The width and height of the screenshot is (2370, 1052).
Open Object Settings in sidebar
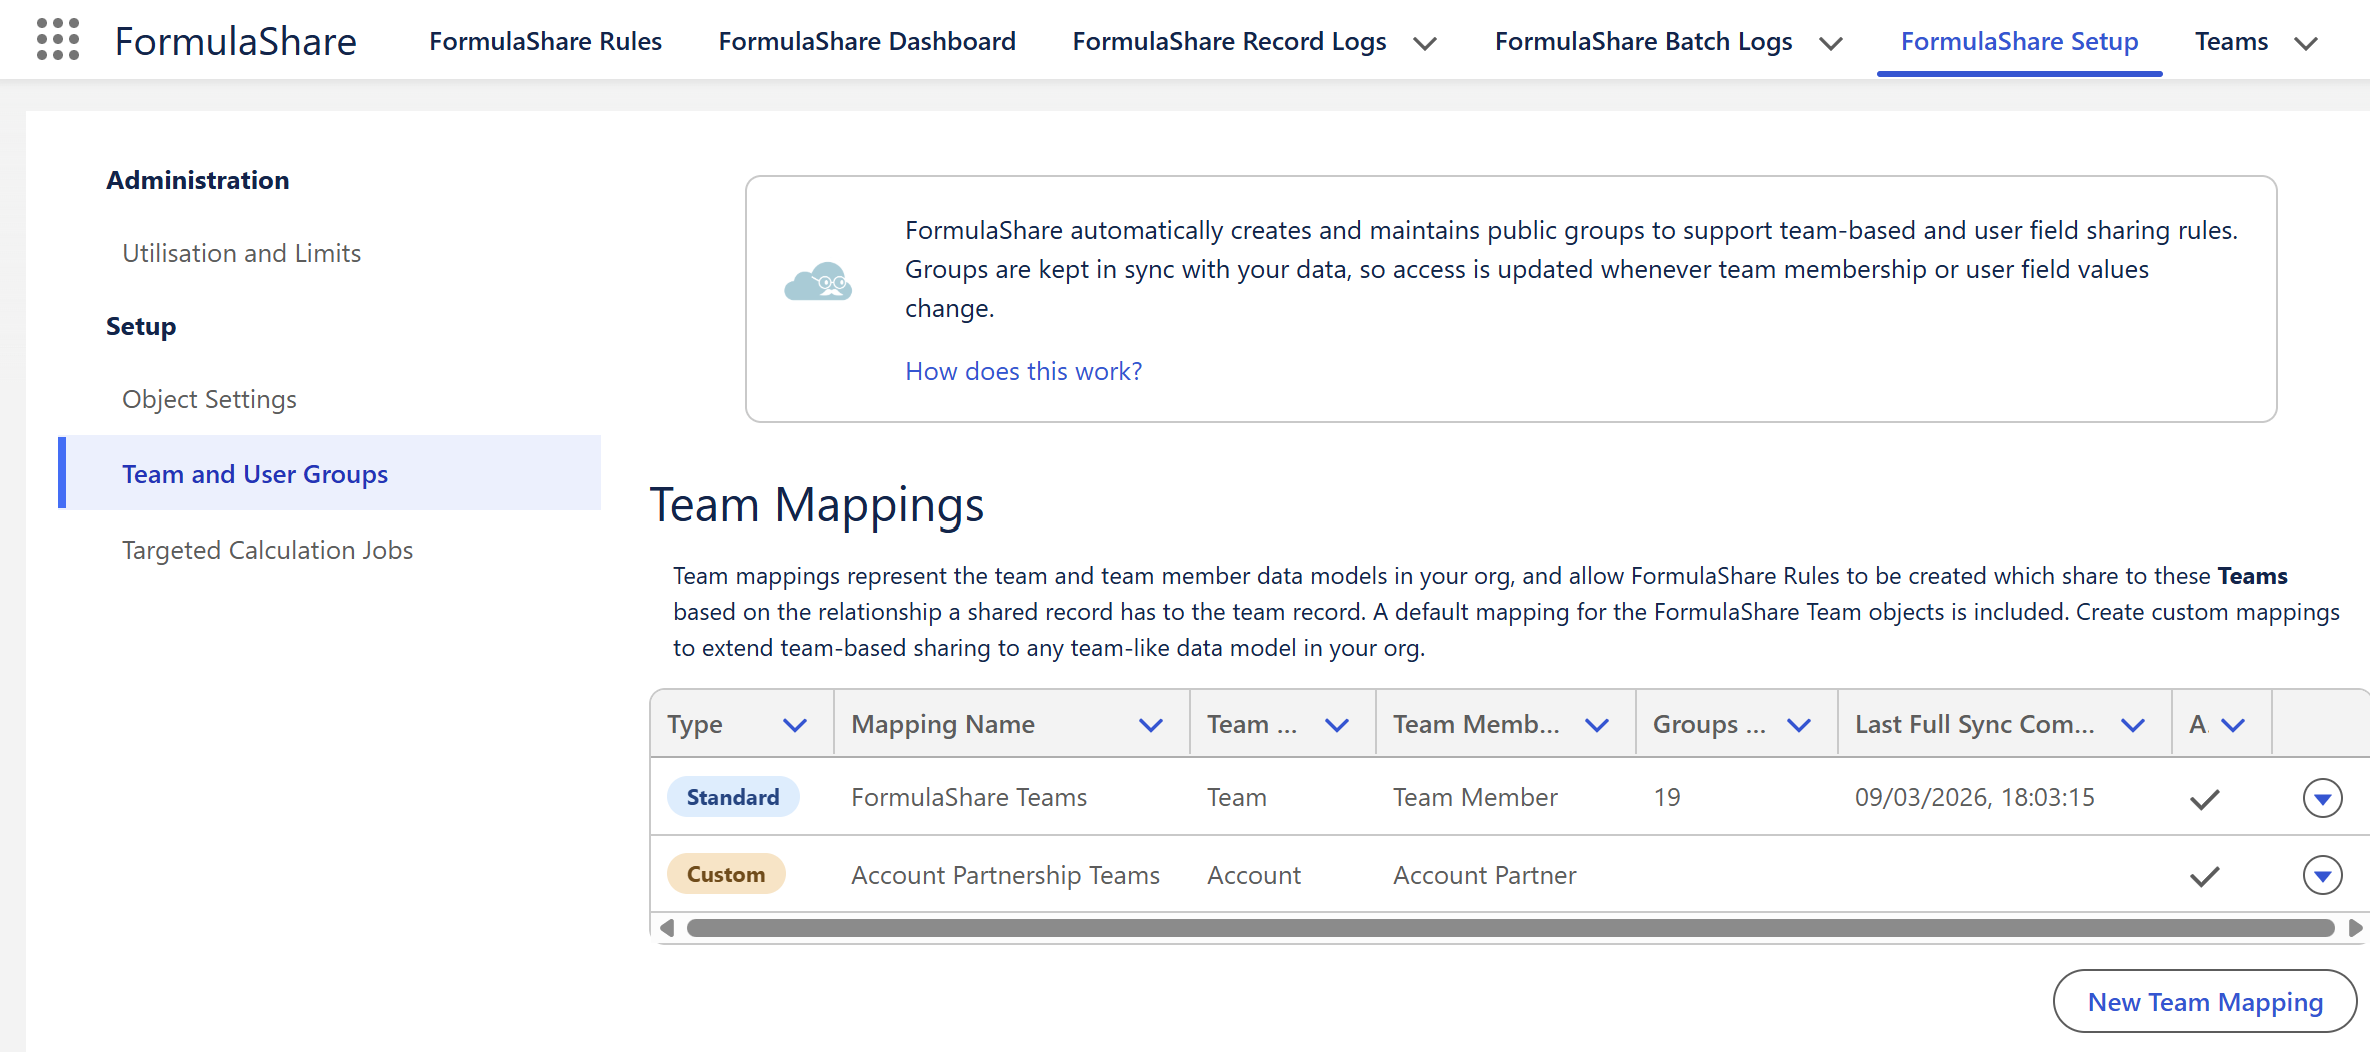(x=209, y=399)
